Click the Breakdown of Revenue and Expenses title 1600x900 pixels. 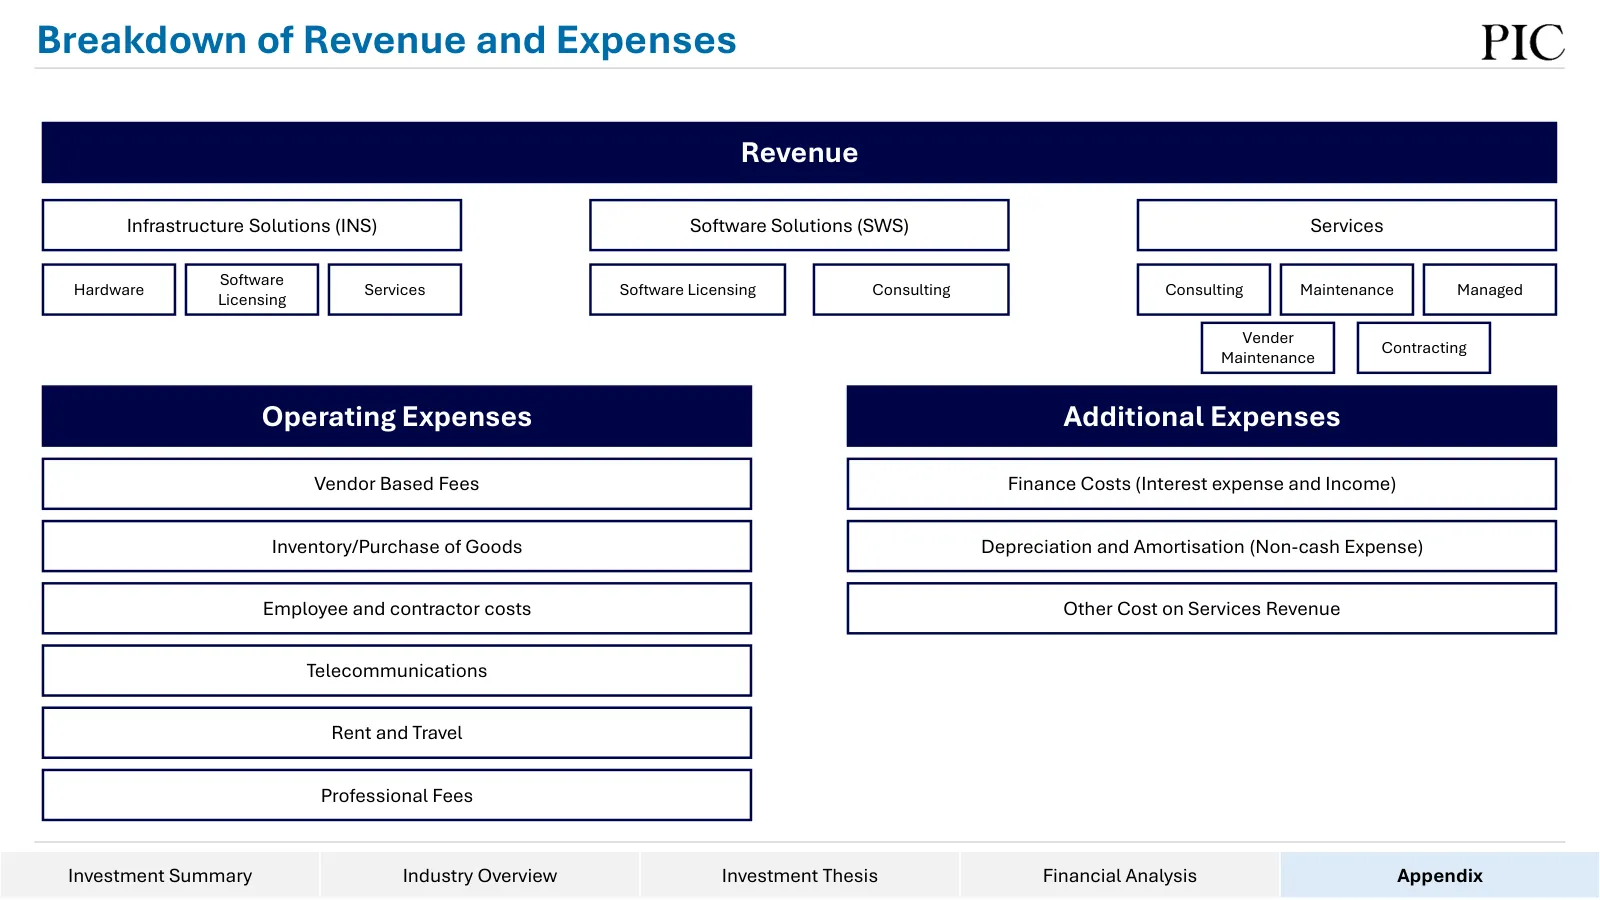[x=387, y=40]
